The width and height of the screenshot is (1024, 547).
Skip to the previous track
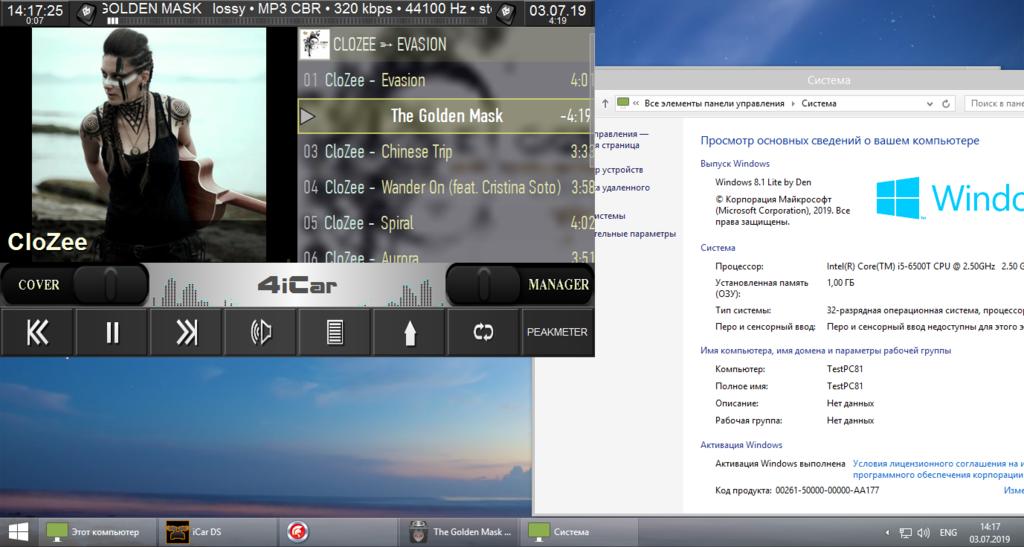click(37, 332)
